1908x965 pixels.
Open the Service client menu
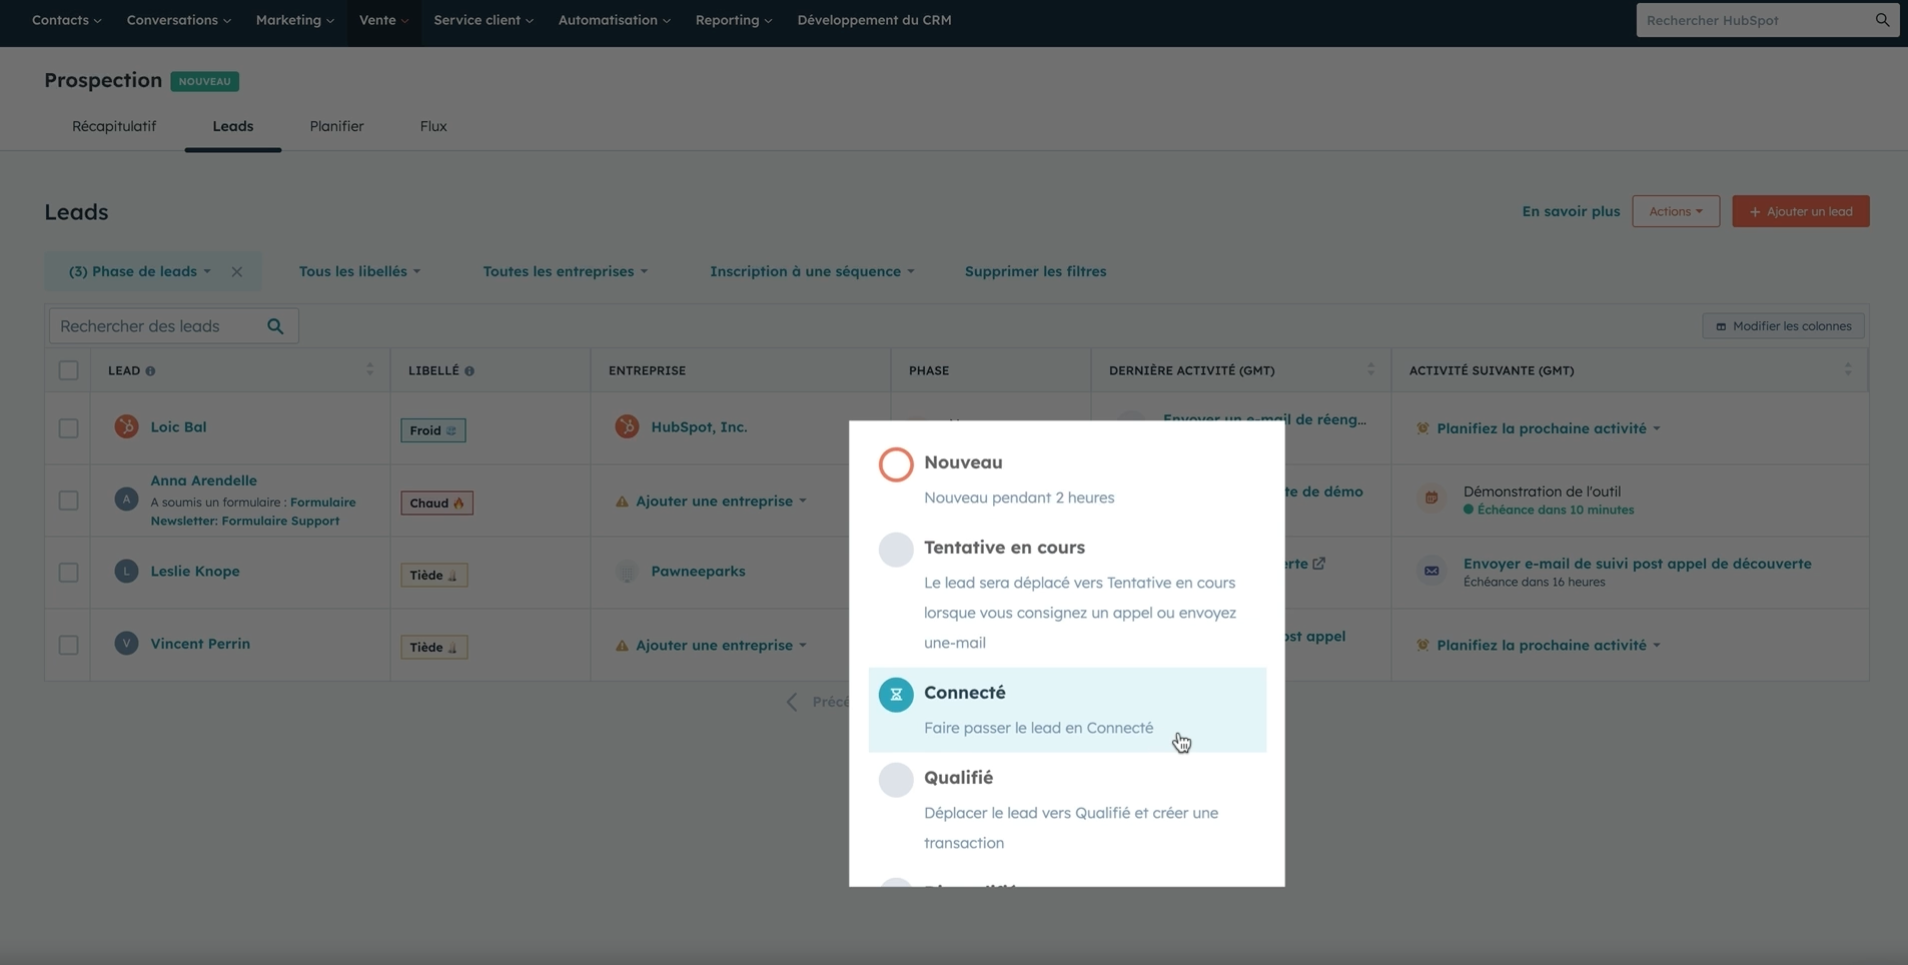[x=483, y=20]
